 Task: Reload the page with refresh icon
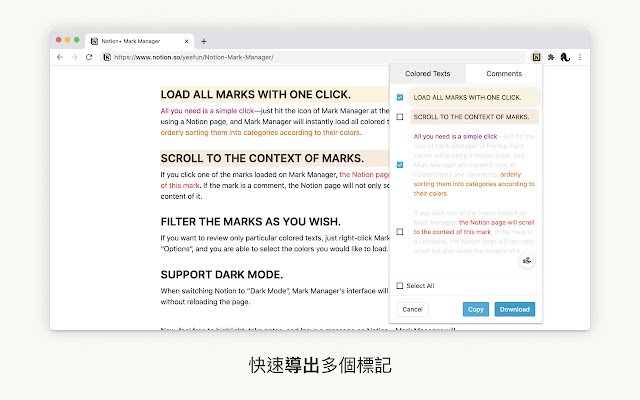89,57
